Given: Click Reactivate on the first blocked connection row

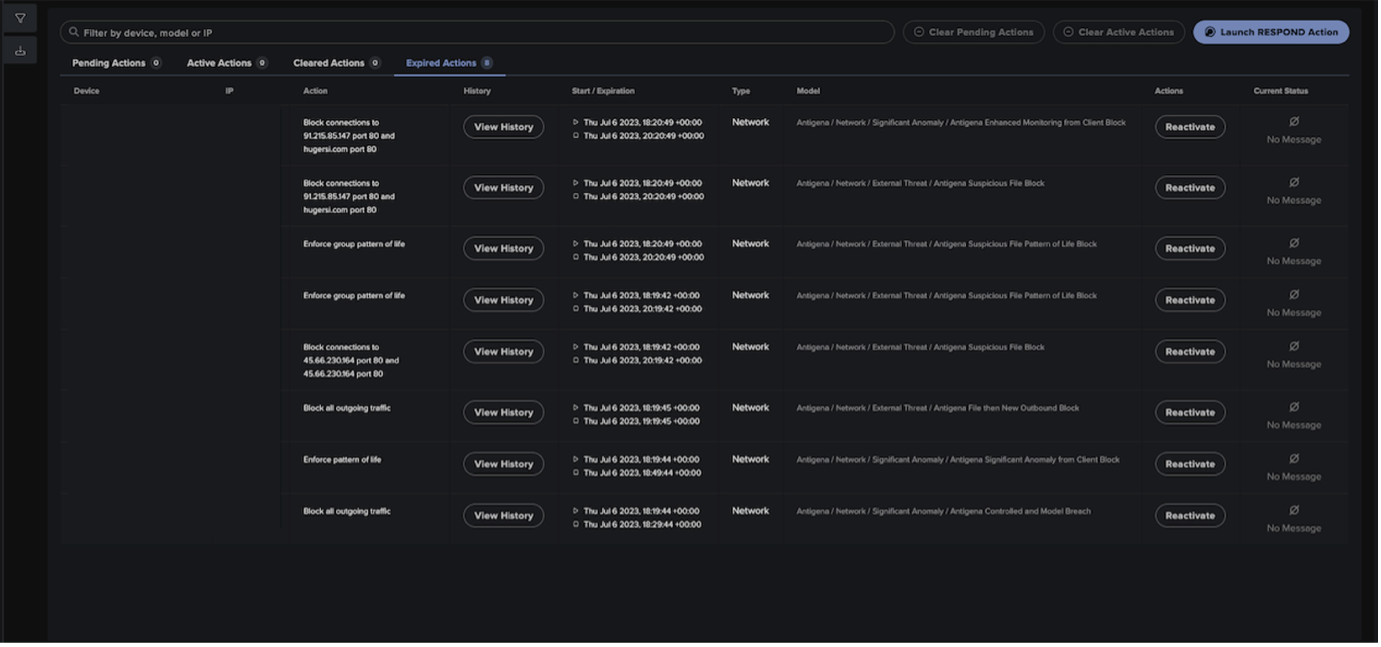Looking at the screenshot, I should [x=1190, y=126].
